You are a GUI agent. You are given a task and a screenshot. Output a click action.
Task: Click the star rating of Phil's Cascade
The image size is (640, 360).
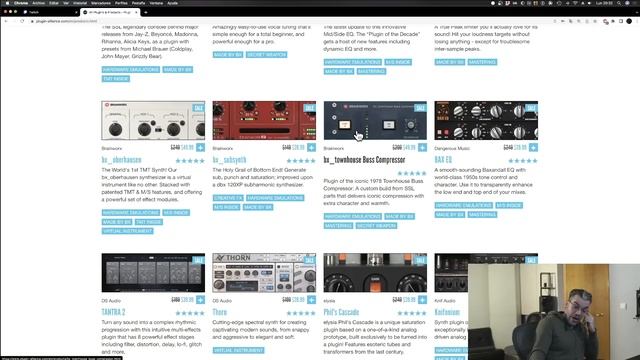(412, 313)
